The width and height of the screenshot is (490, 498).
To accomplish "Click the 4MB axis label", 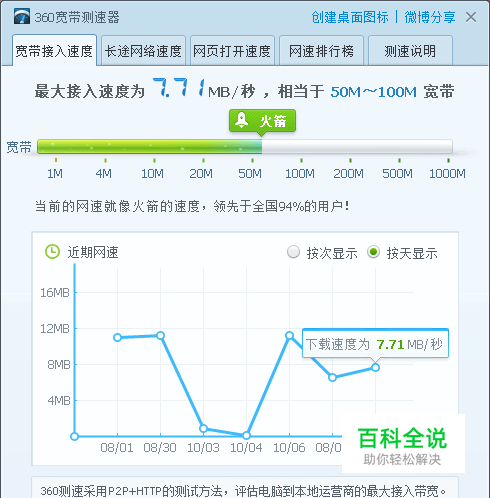I will click(x=59, y=400).
